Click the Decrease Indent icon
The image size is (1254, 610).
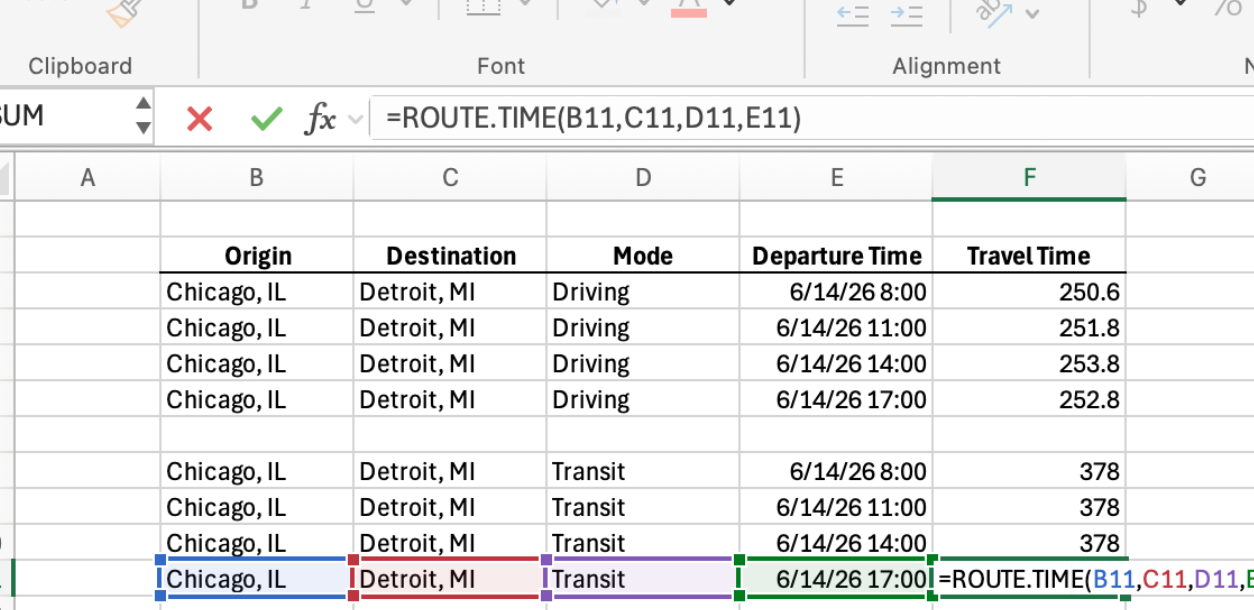852,13
